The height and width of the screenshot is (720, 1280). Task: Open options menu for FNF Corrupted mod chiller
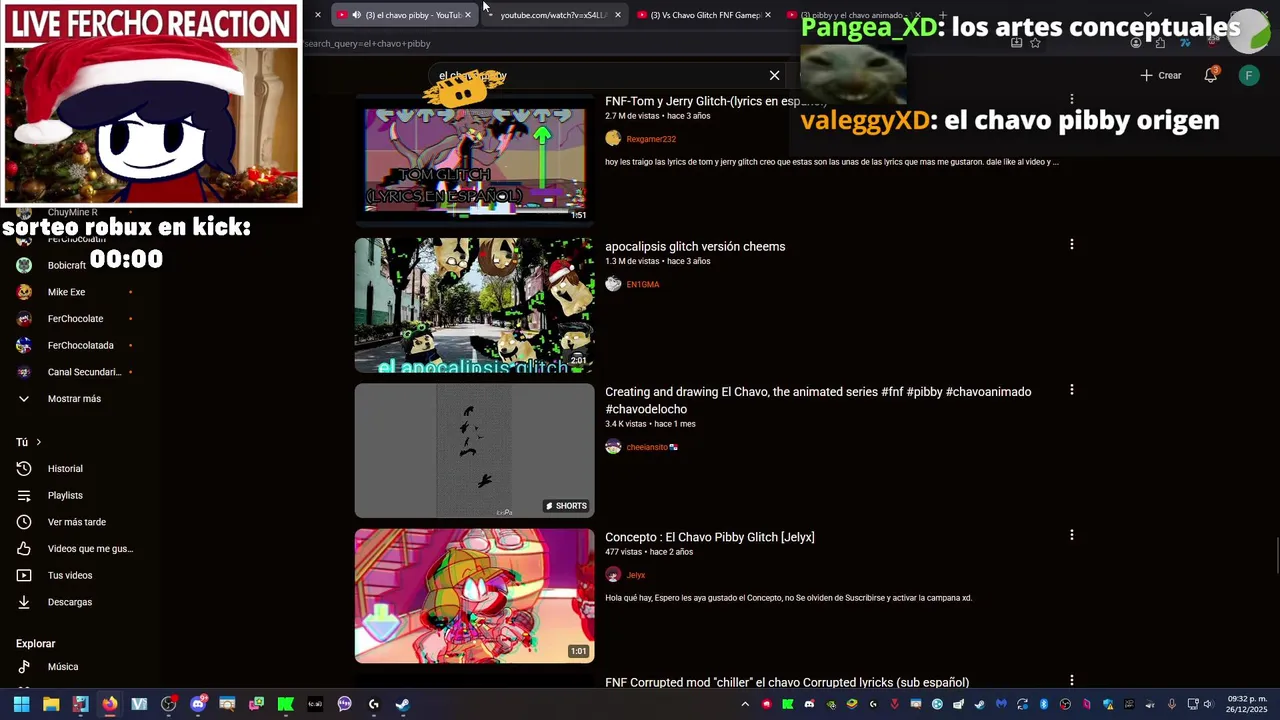(1071, 680)
